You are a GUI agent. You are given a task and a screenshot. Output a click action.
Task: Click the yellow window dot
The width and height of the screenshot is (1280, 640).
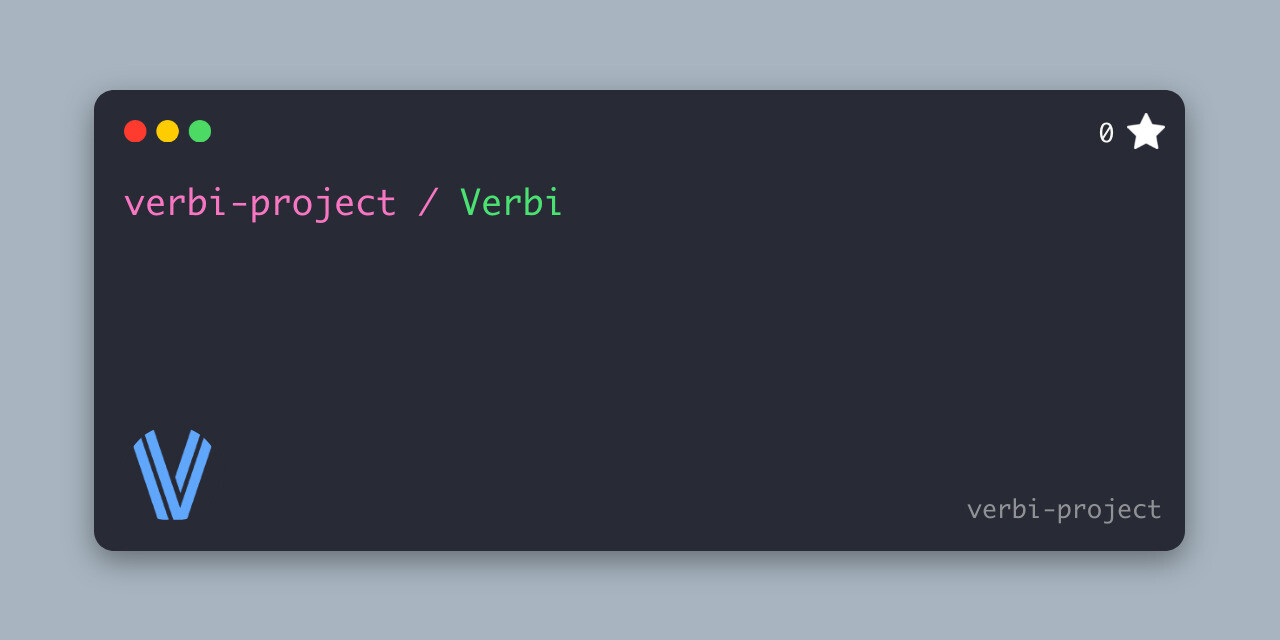click(x=168, y=131)
